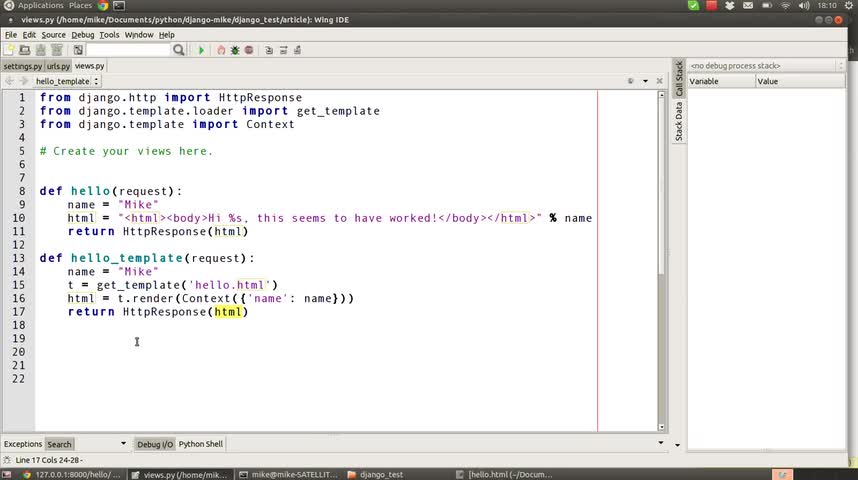Viewport: 858px width, 480px height.
Task: Click the toolbar search input field
Action: [x=129, y=50]
